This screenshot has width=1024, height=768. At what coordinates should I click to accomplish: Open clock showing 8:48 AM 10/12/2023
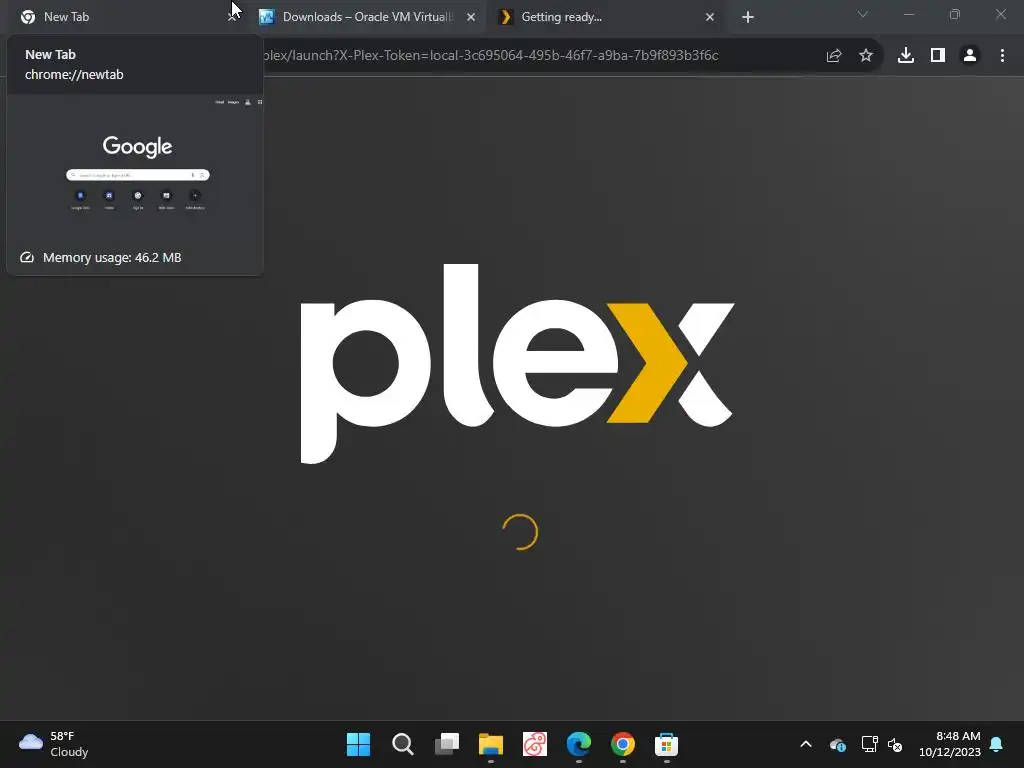950,744
